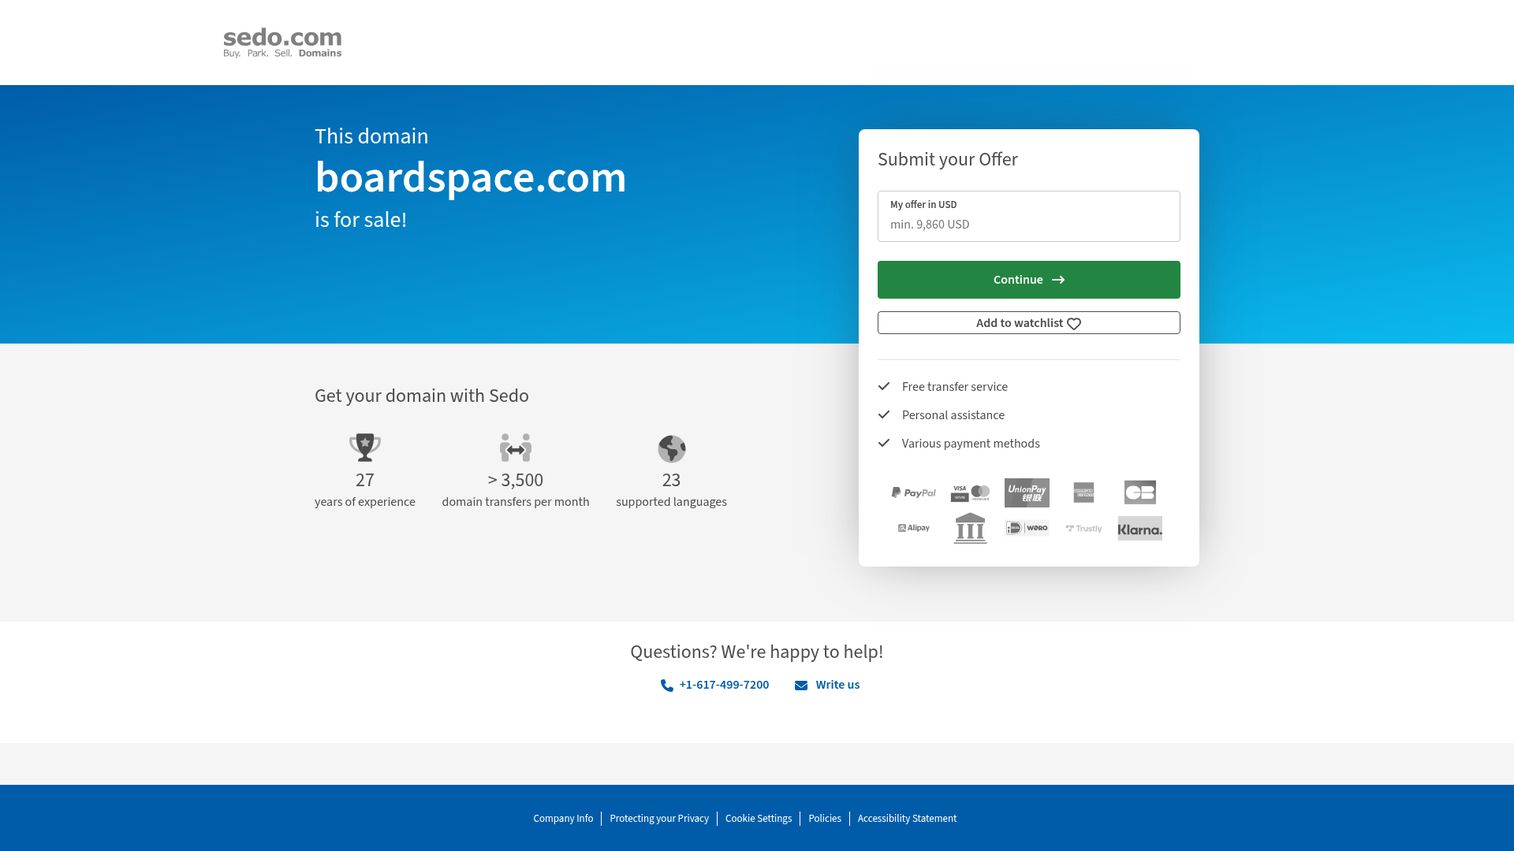This screenshot has height=851, width=1514.
Task: Go to the Policies footer link
Action: pyautogui.click(x=825, y=818)
